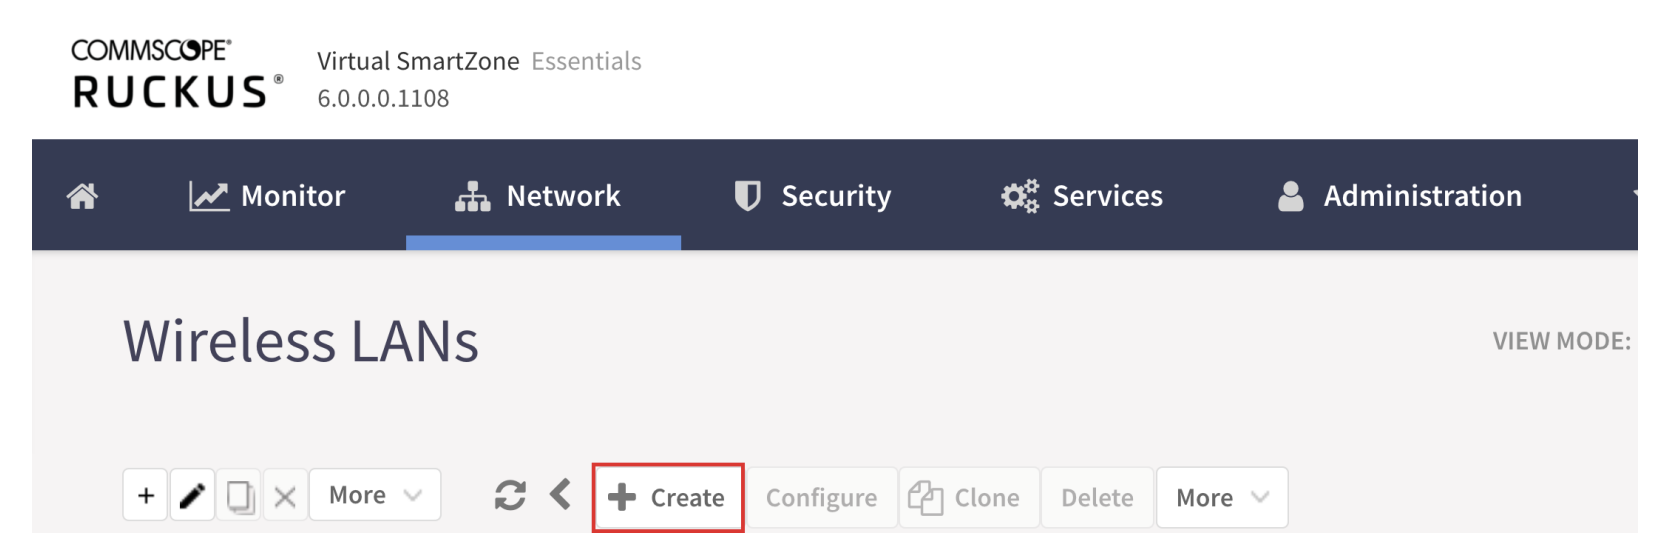Click the pencil edit icon
The width and height of the screenshot is (1656, 544).
[192, 495]
